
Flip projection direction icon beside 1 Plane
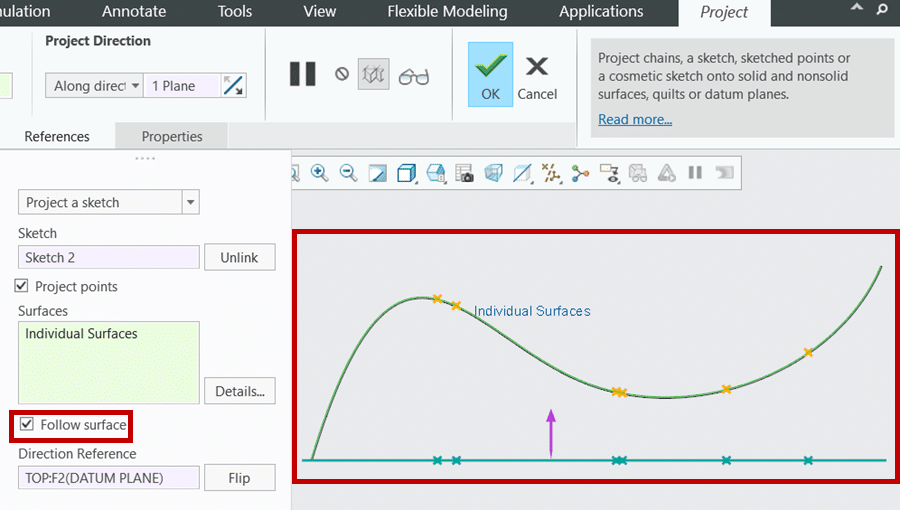tap(233, 86)
